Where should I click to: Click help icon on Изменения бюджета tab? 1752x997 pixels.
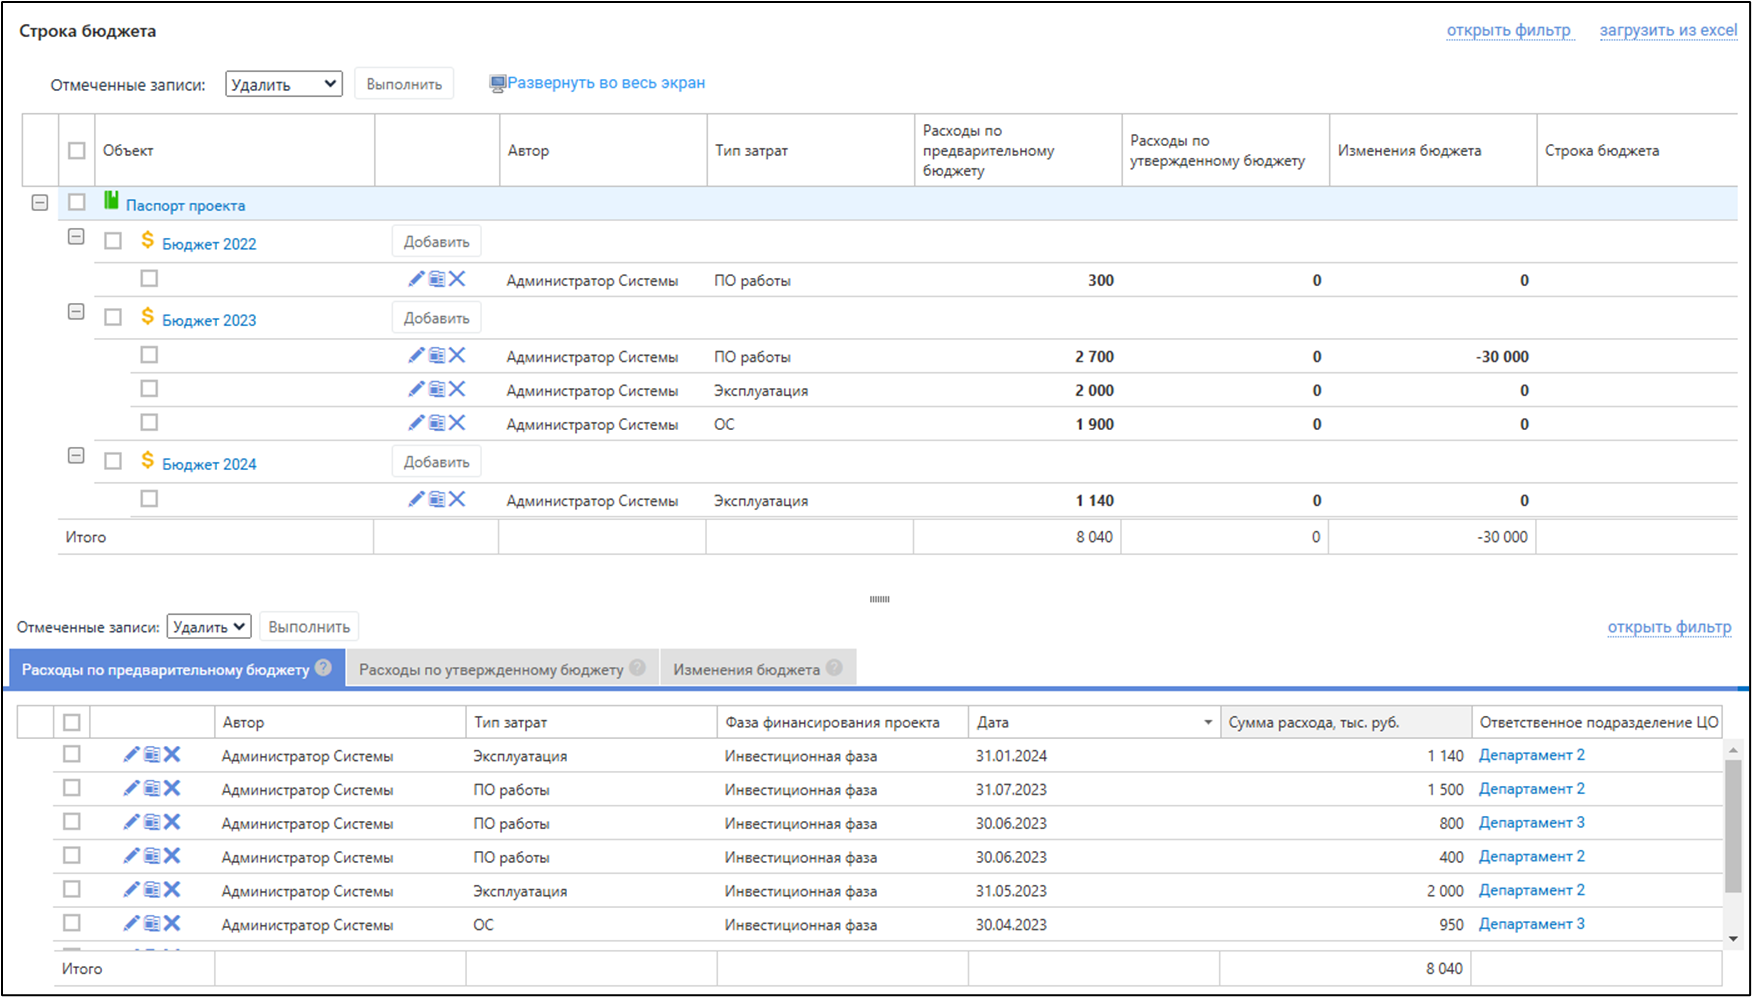coord(834,668)
